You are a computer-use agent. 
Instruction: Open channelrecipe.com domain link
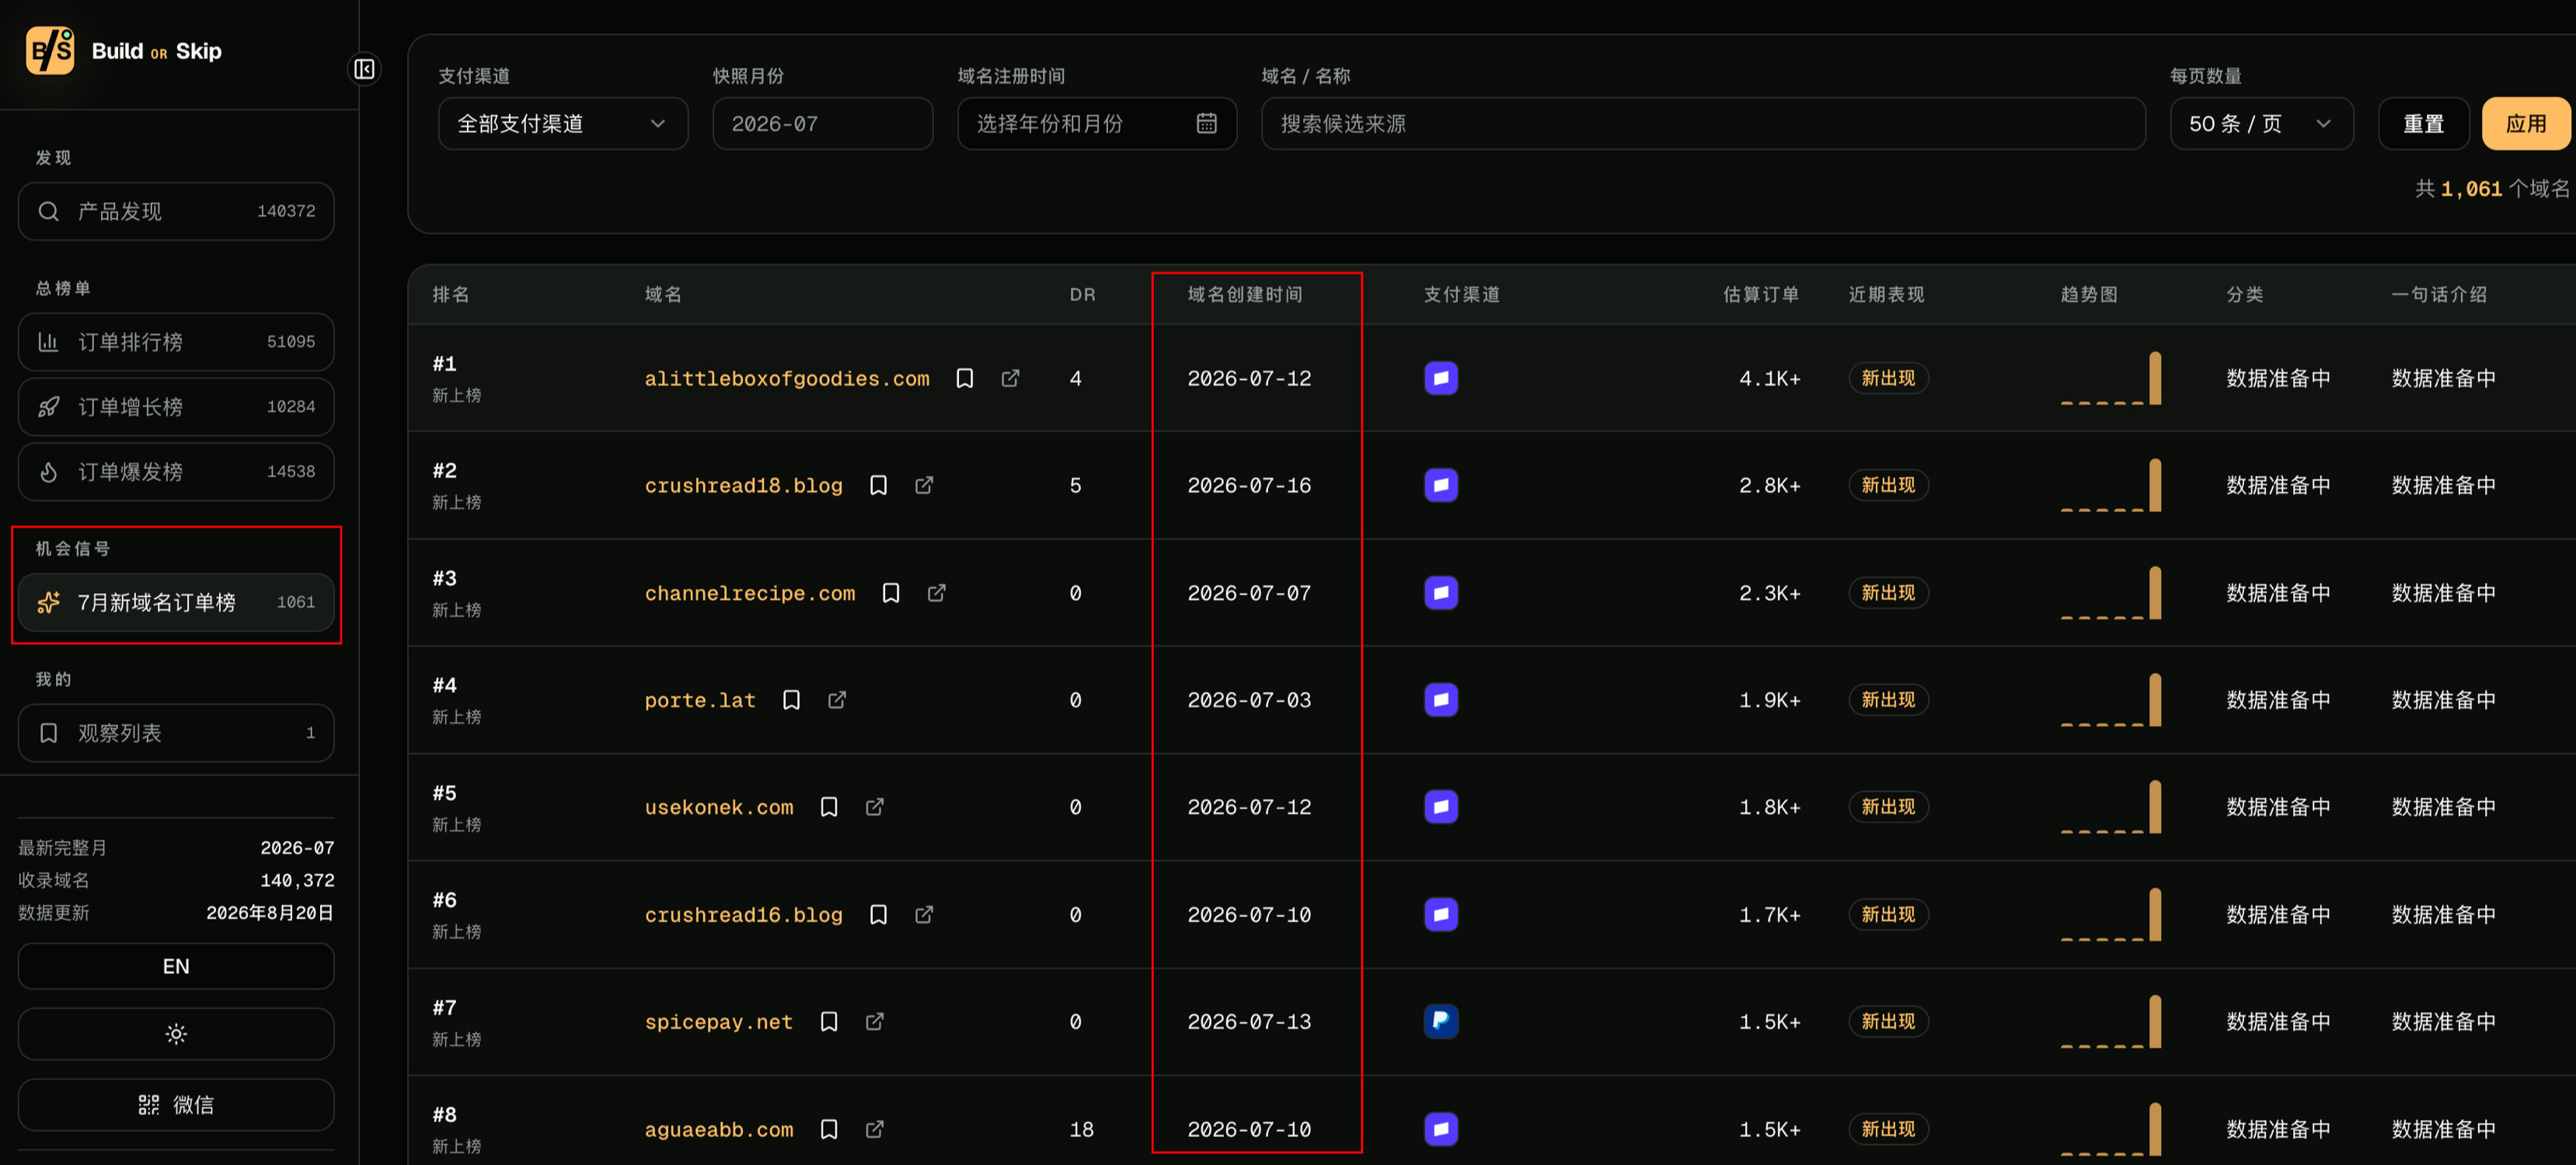750,593
